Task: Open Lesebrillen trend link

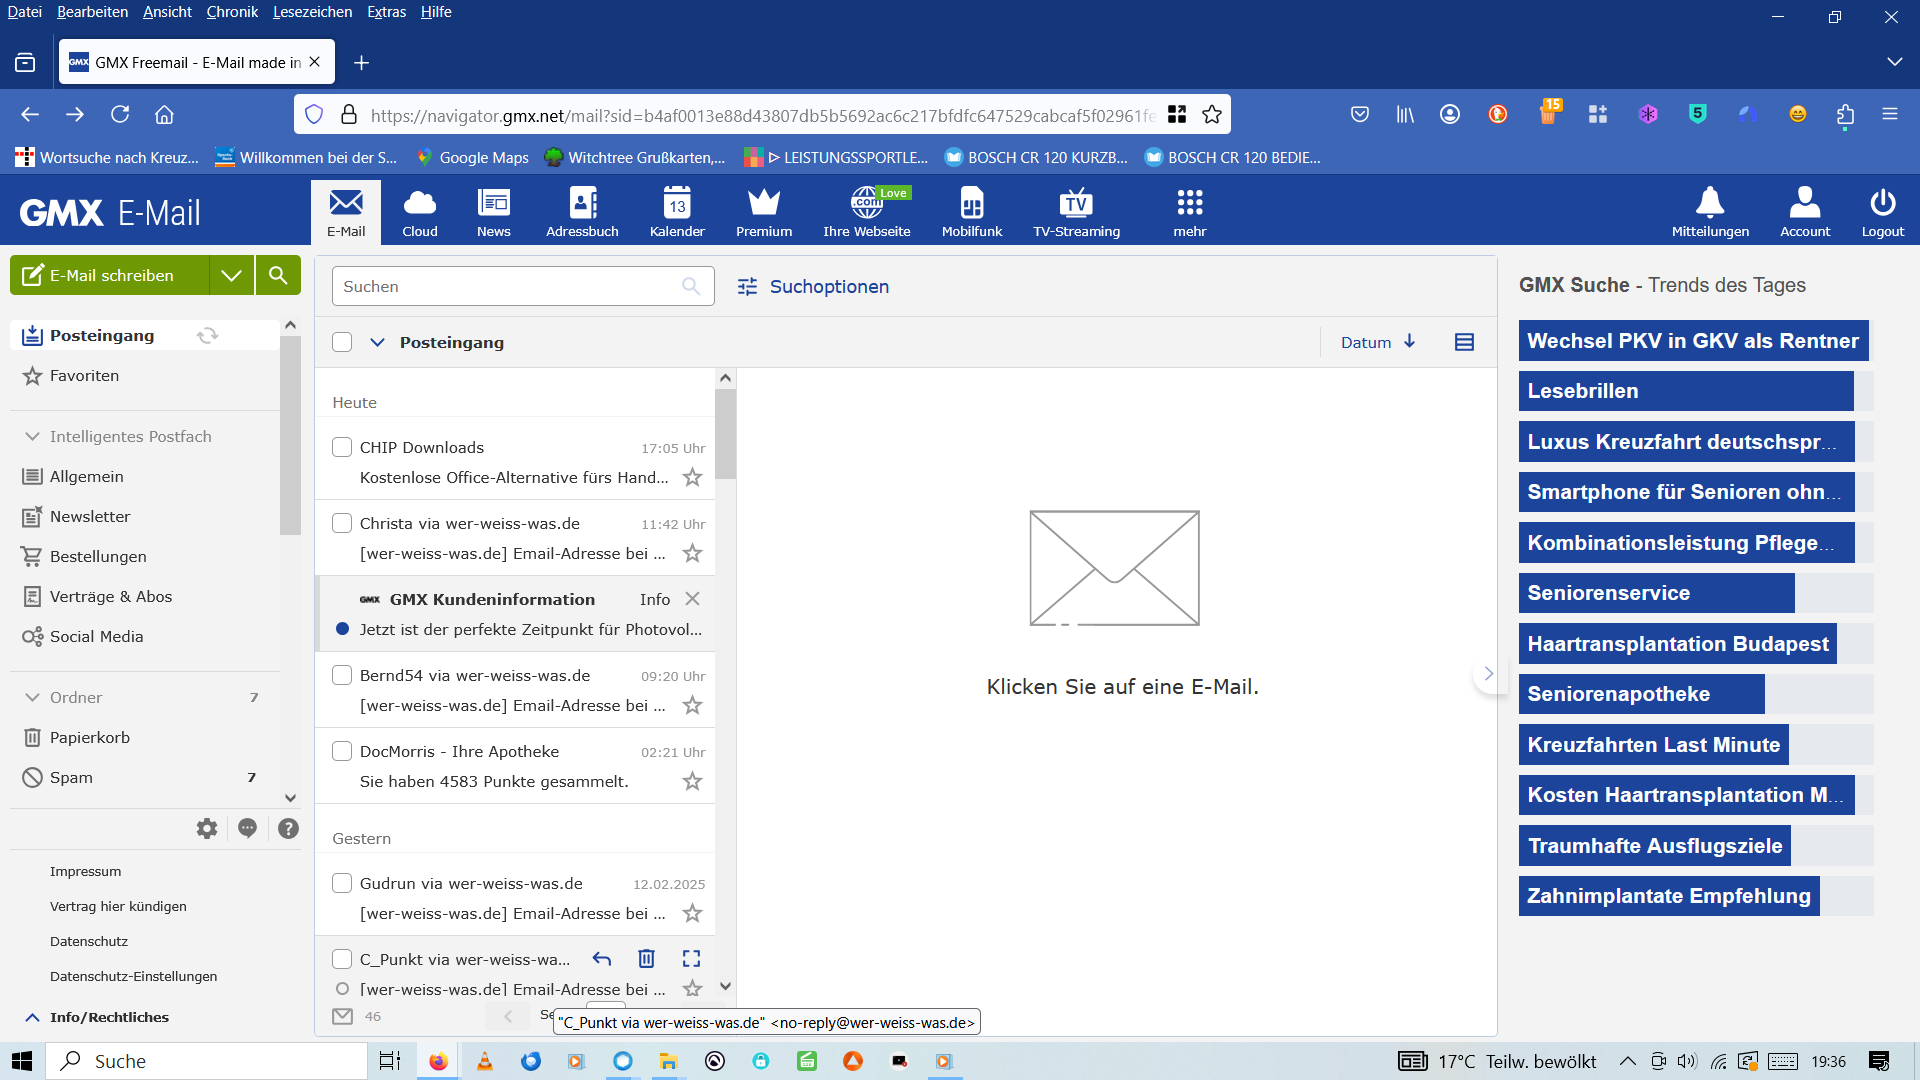Action: [1685, 391]
